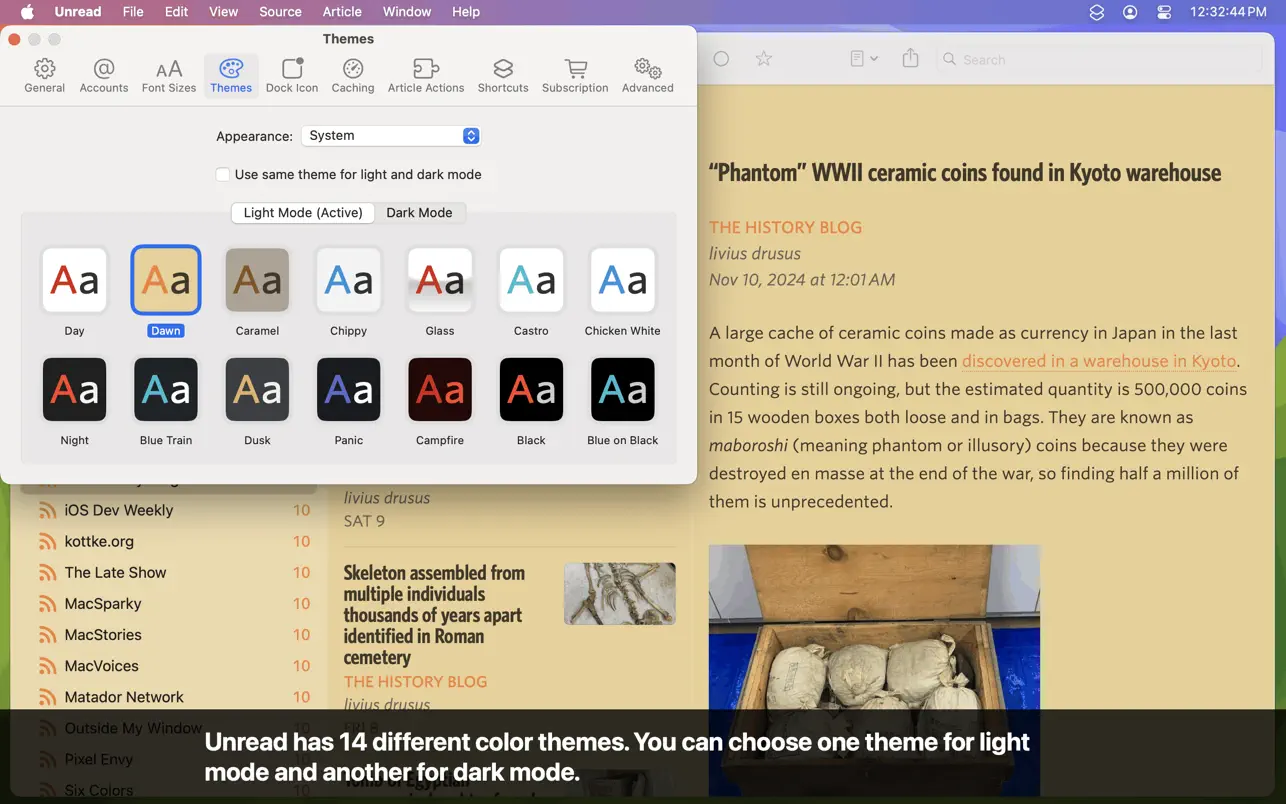Click the user account icon in menu bar
Image resolution: width=1286 pixels, height=804 pixels.
(x=1130, y=12)
